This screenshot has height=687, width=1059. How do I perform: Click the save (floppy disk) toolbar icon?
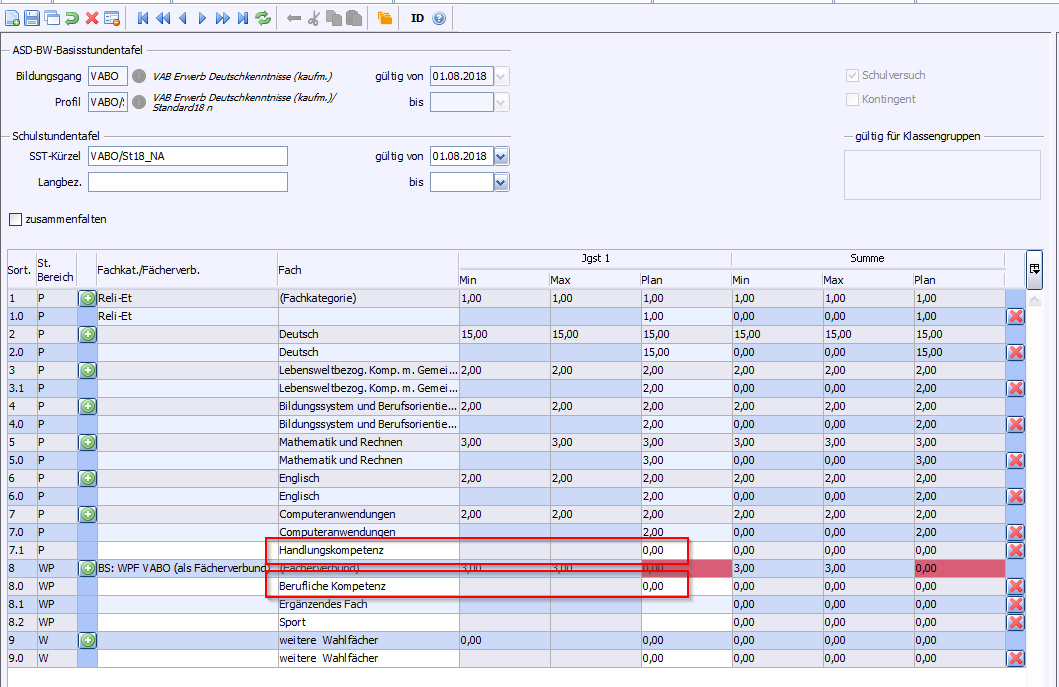point(32,18)
